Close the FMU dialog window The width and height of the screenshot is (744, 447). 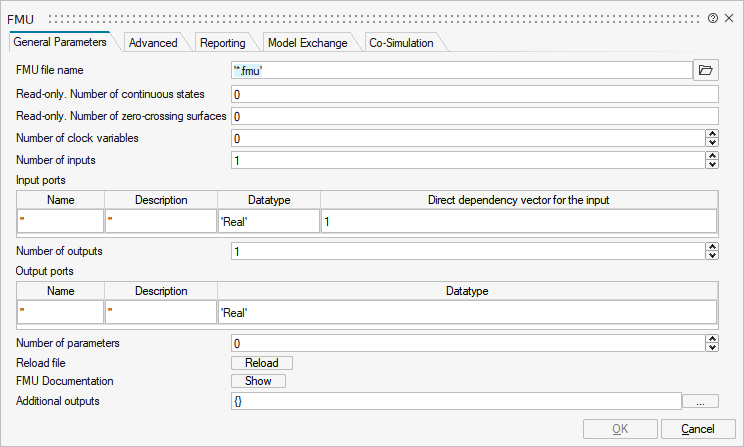coord(730,18)
